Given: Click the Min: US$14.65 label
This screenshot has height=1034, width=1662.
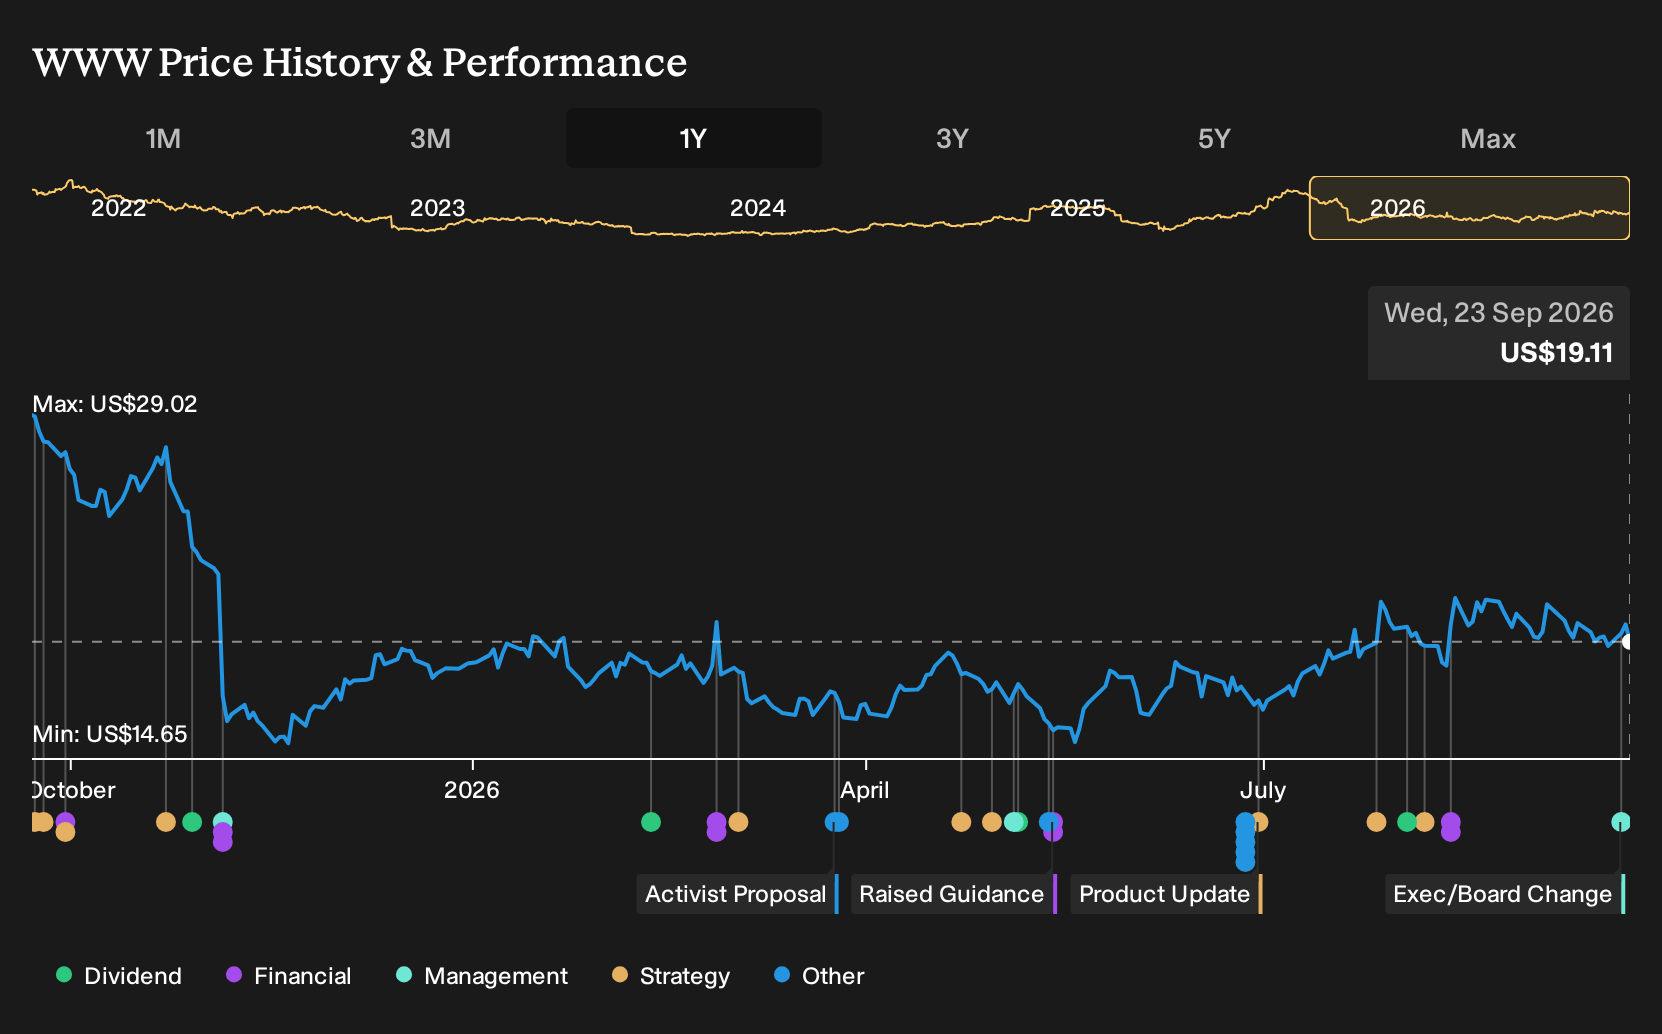Looking at the screenshot, I should click(110, 734).
